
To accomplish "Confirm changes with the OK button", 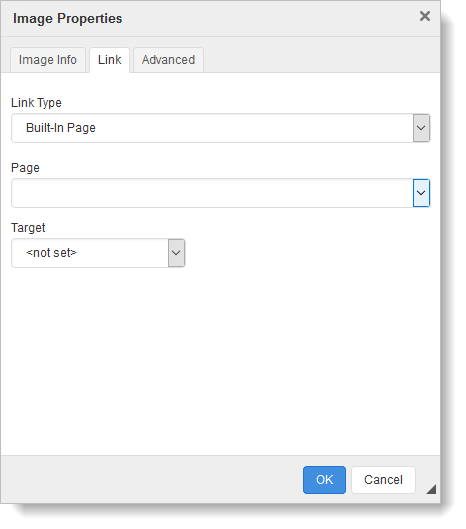I will click(x=324, y=480).
